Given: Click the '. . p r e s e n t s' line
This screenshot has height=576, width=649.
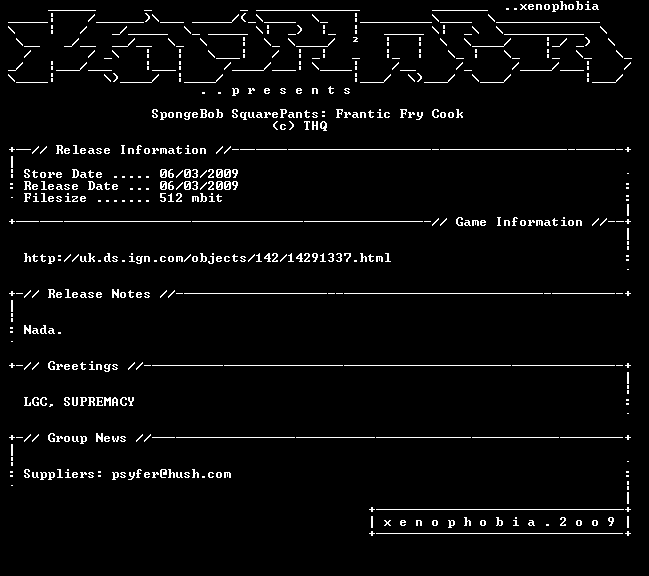Looking at the screenshot, I should (x=276, y=91).
